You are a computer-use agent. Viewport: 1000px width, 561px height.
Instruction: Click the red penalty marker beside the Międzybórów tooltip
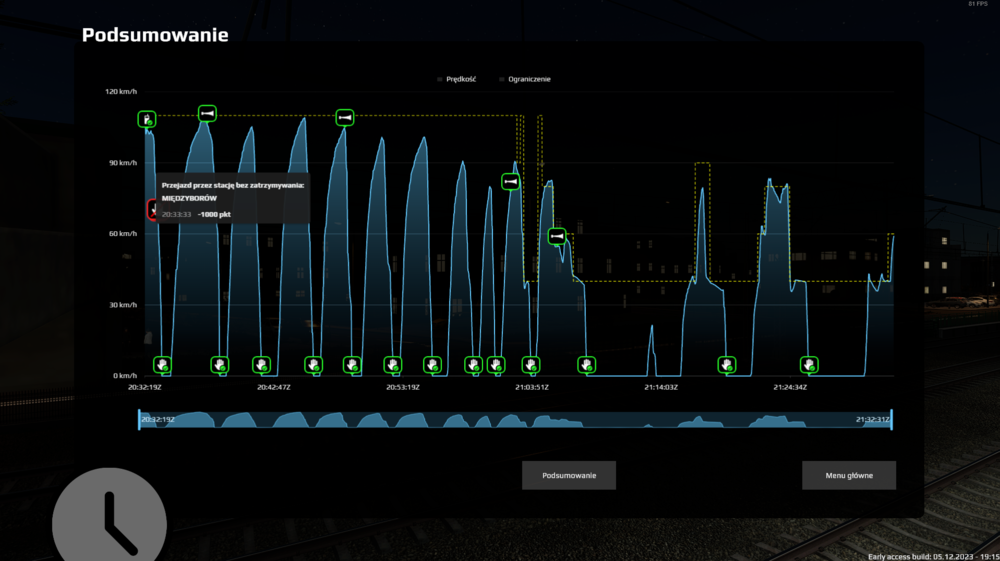coord(151,209)
